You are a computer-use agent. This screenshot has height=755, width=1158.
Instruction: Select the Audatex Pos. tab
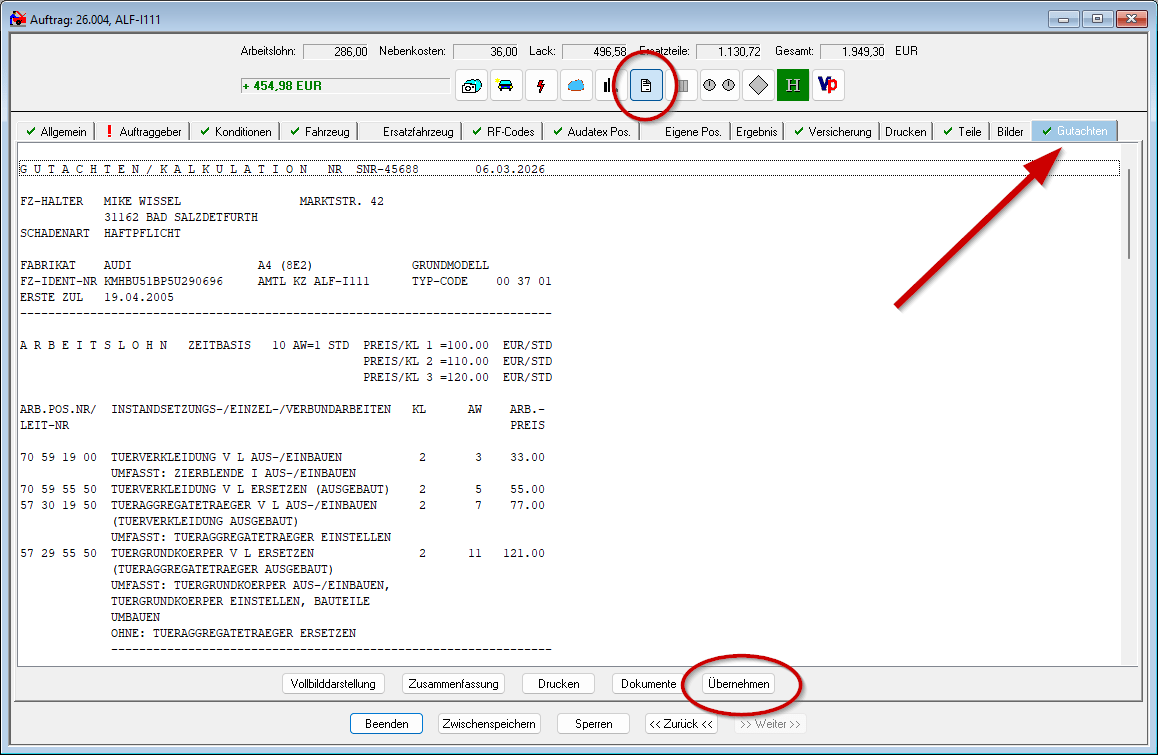coord(591,131)
